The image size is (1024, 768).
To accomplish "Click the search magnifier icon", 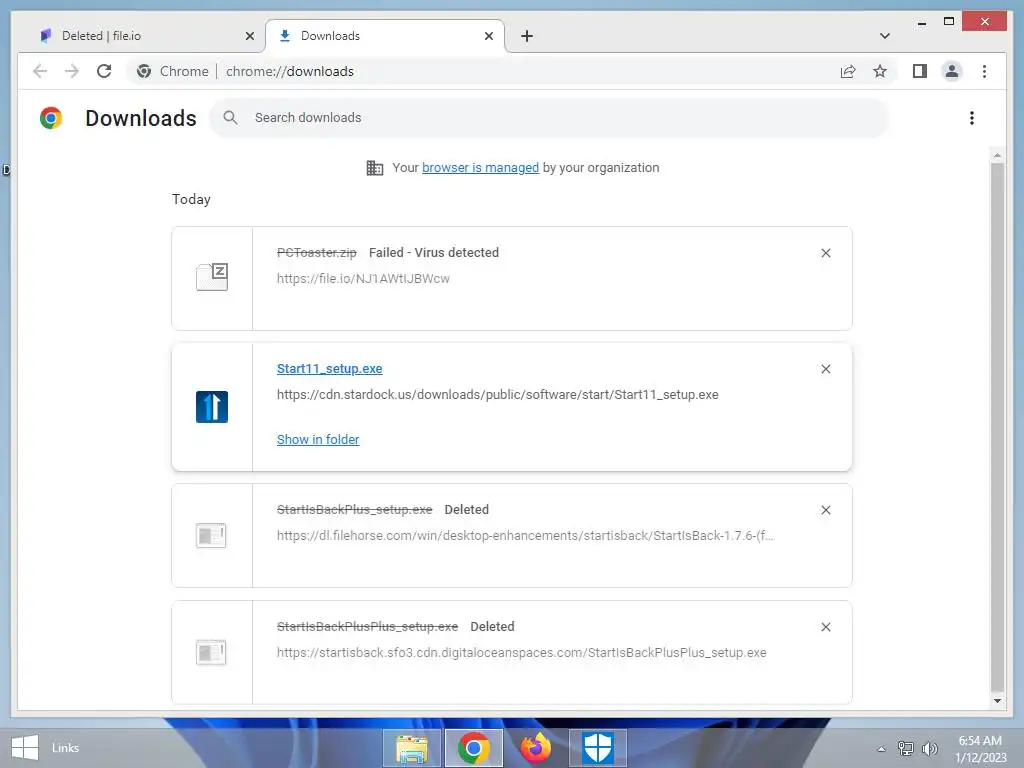I will point(230,118).
